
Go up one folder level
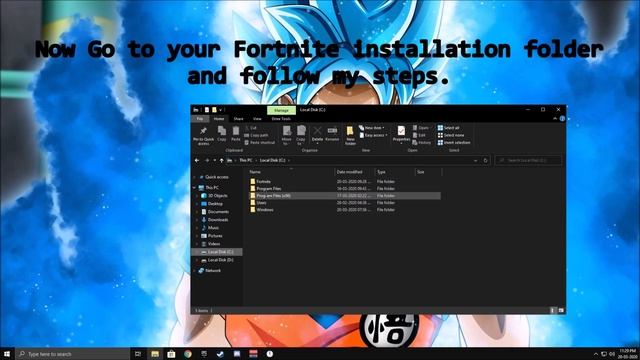(x=222, y=160)
